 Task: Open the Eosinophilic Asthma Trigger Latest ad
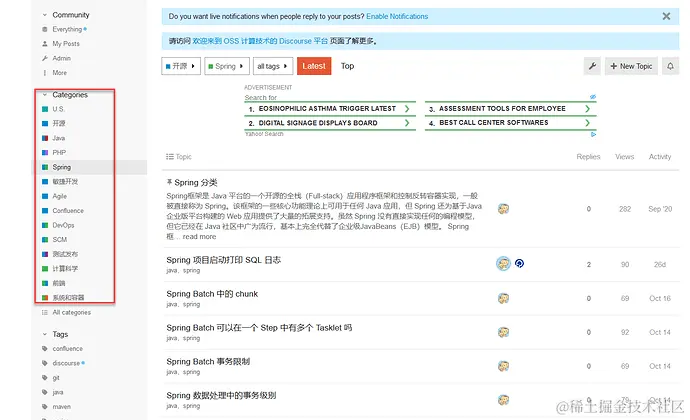pos(330,108)
